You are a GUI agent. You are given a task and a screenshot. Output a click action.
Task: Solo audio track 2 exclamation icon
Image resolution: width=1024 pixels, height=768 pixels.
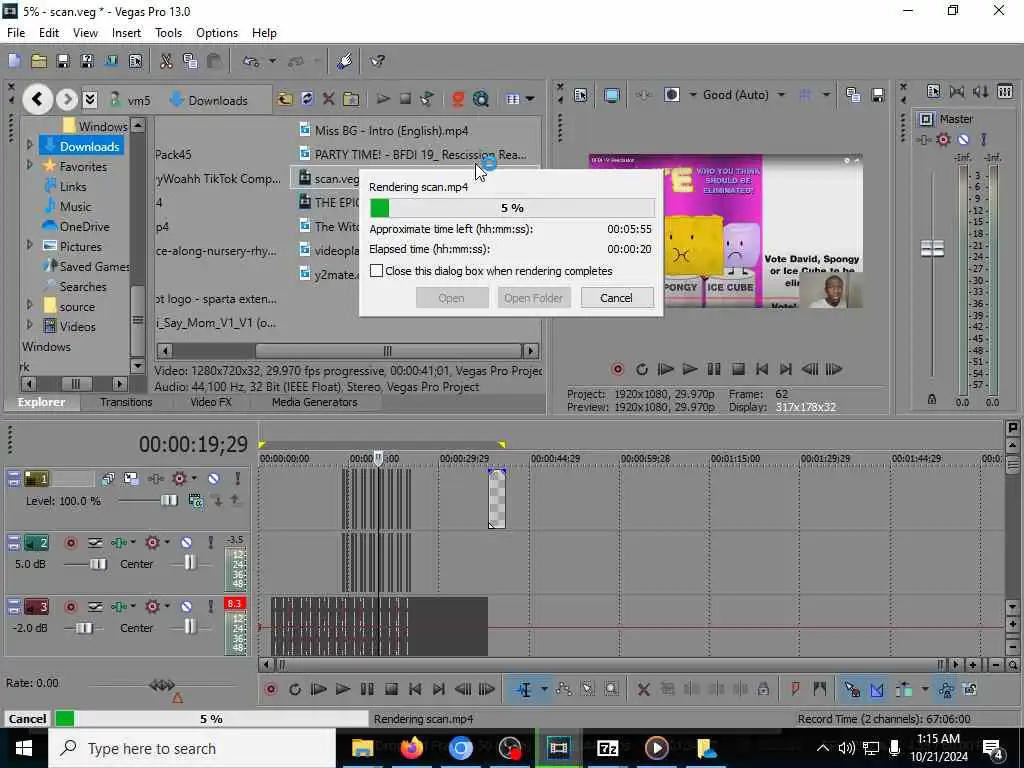[x=210, y=543]
